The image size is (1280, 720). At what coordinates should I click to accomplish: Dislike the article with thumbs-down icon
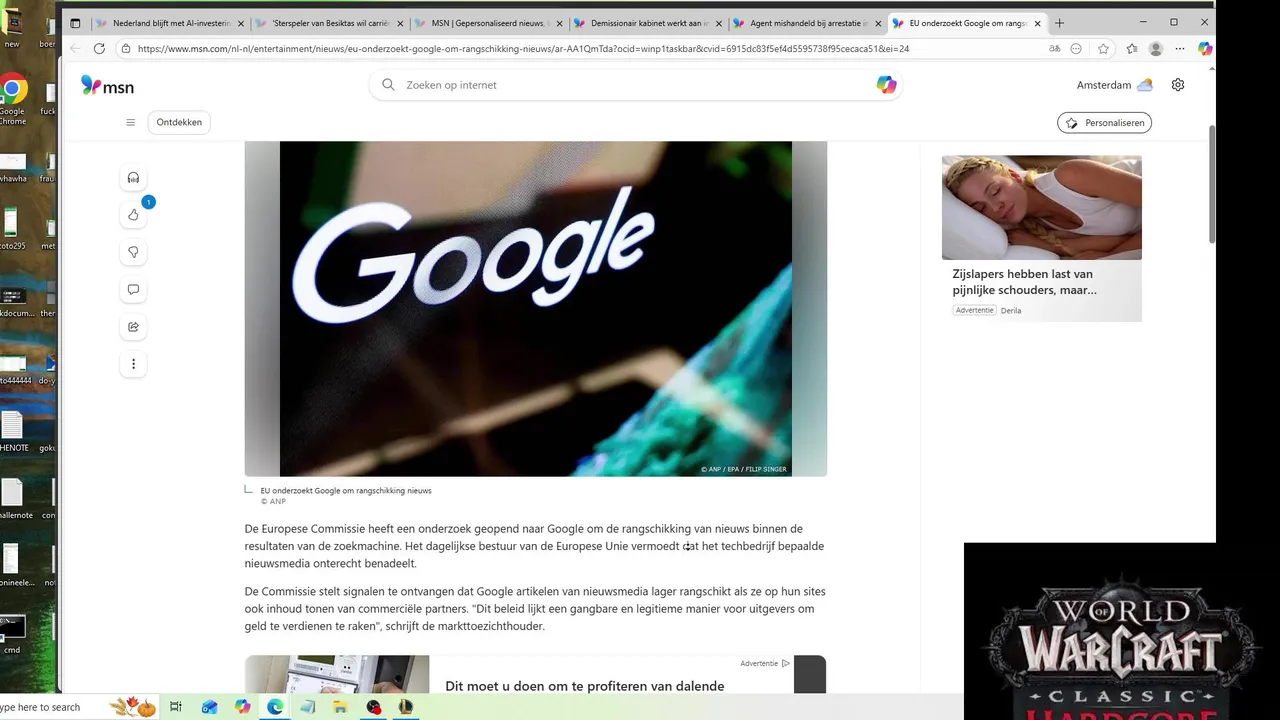133,252
